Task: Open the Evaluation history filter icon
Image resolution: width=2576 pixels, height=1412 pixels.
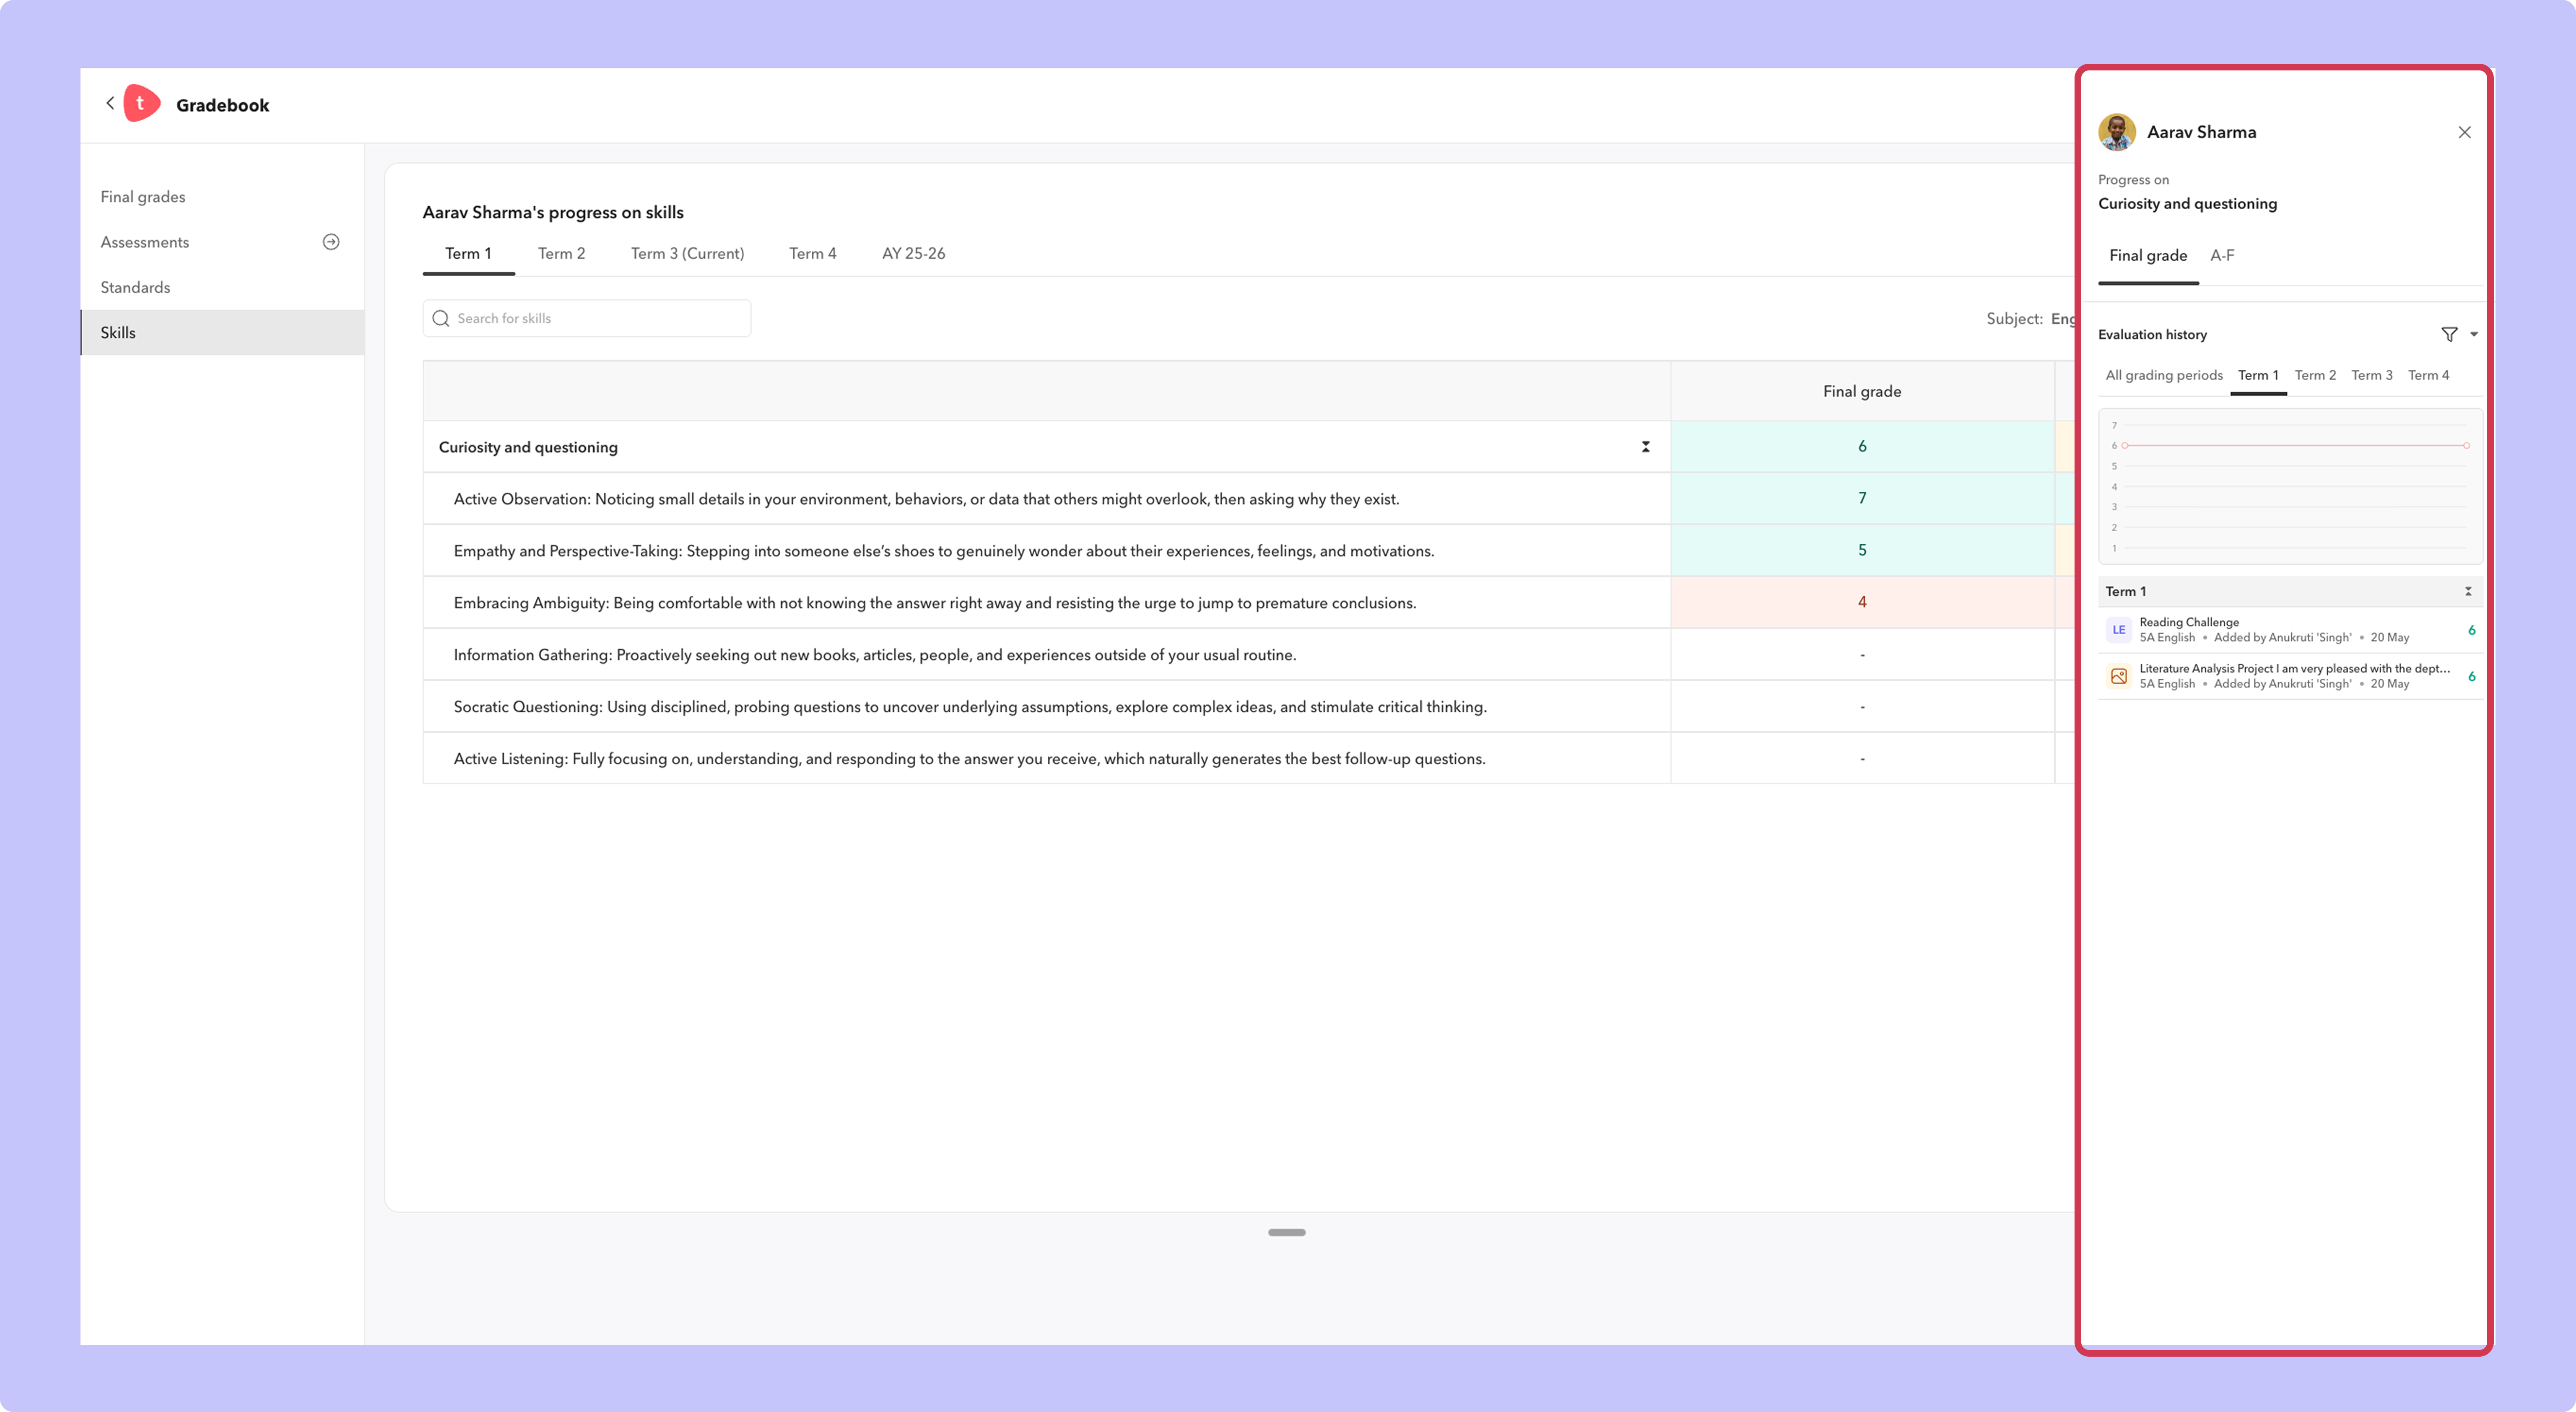Action: pos(2449,334)
